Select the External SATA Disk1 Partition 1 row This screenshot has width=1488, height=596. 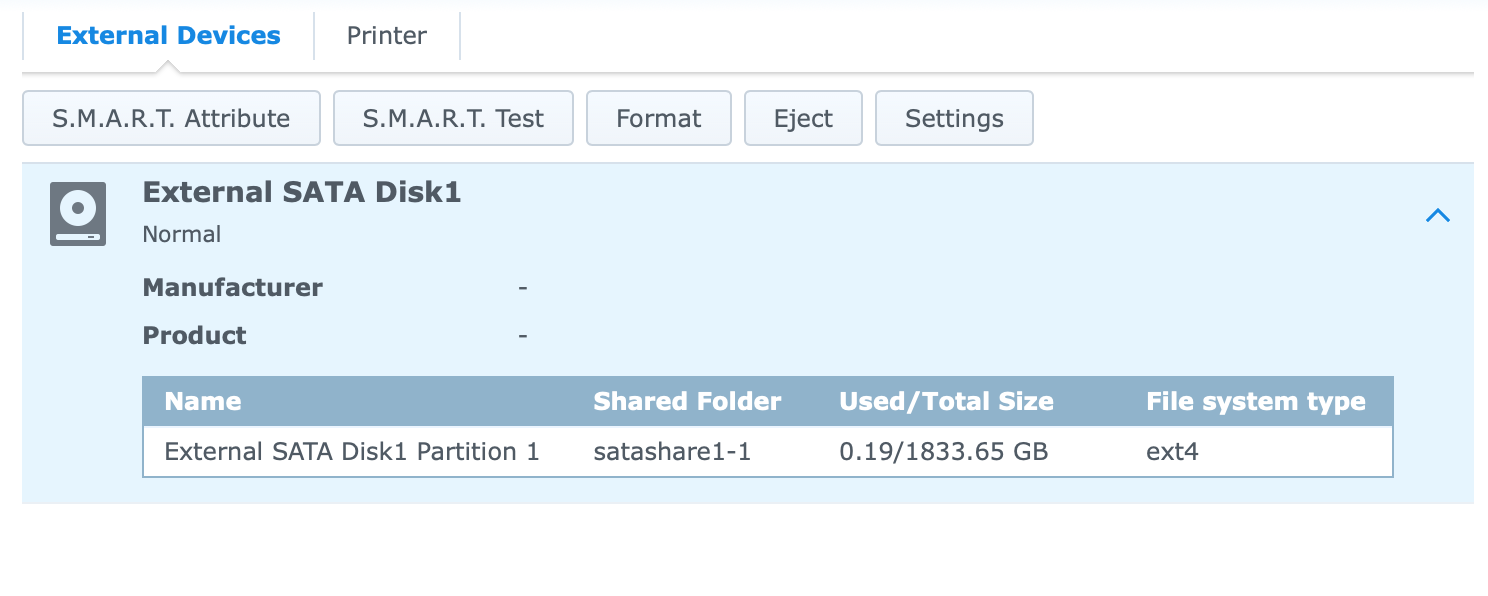[x=768, y=452]
